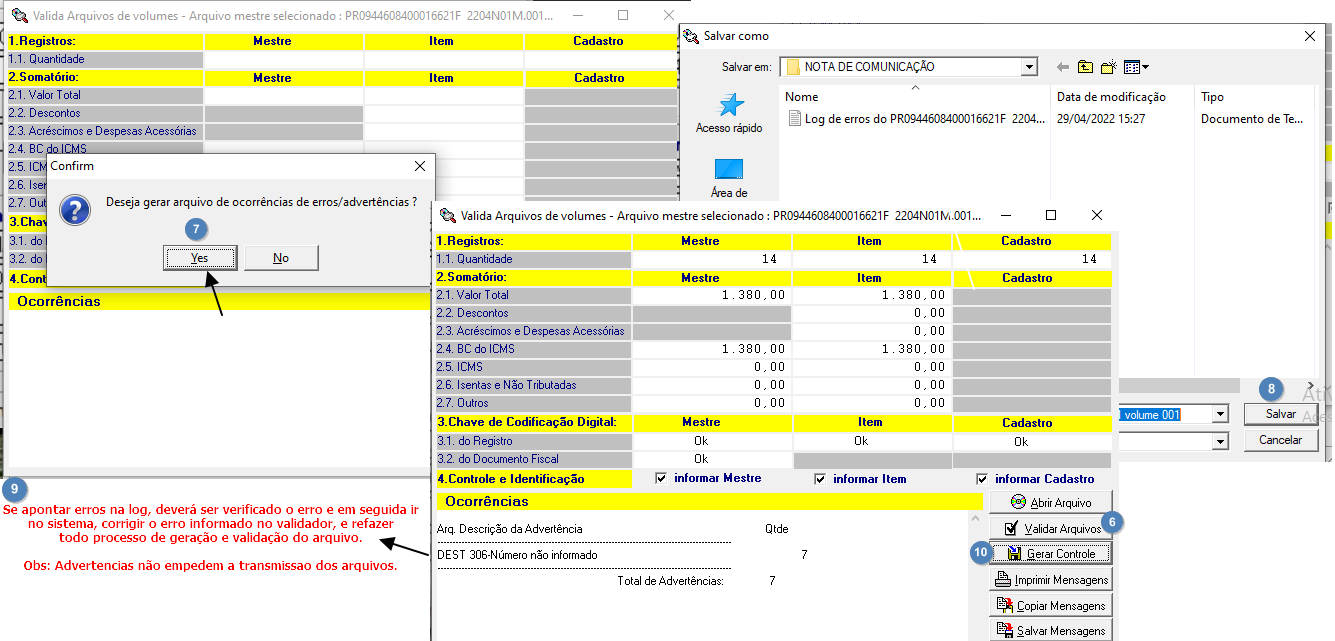Open the Salvar em folder dropdown
Viewport: 1335px width, 641px height.
1029,67
